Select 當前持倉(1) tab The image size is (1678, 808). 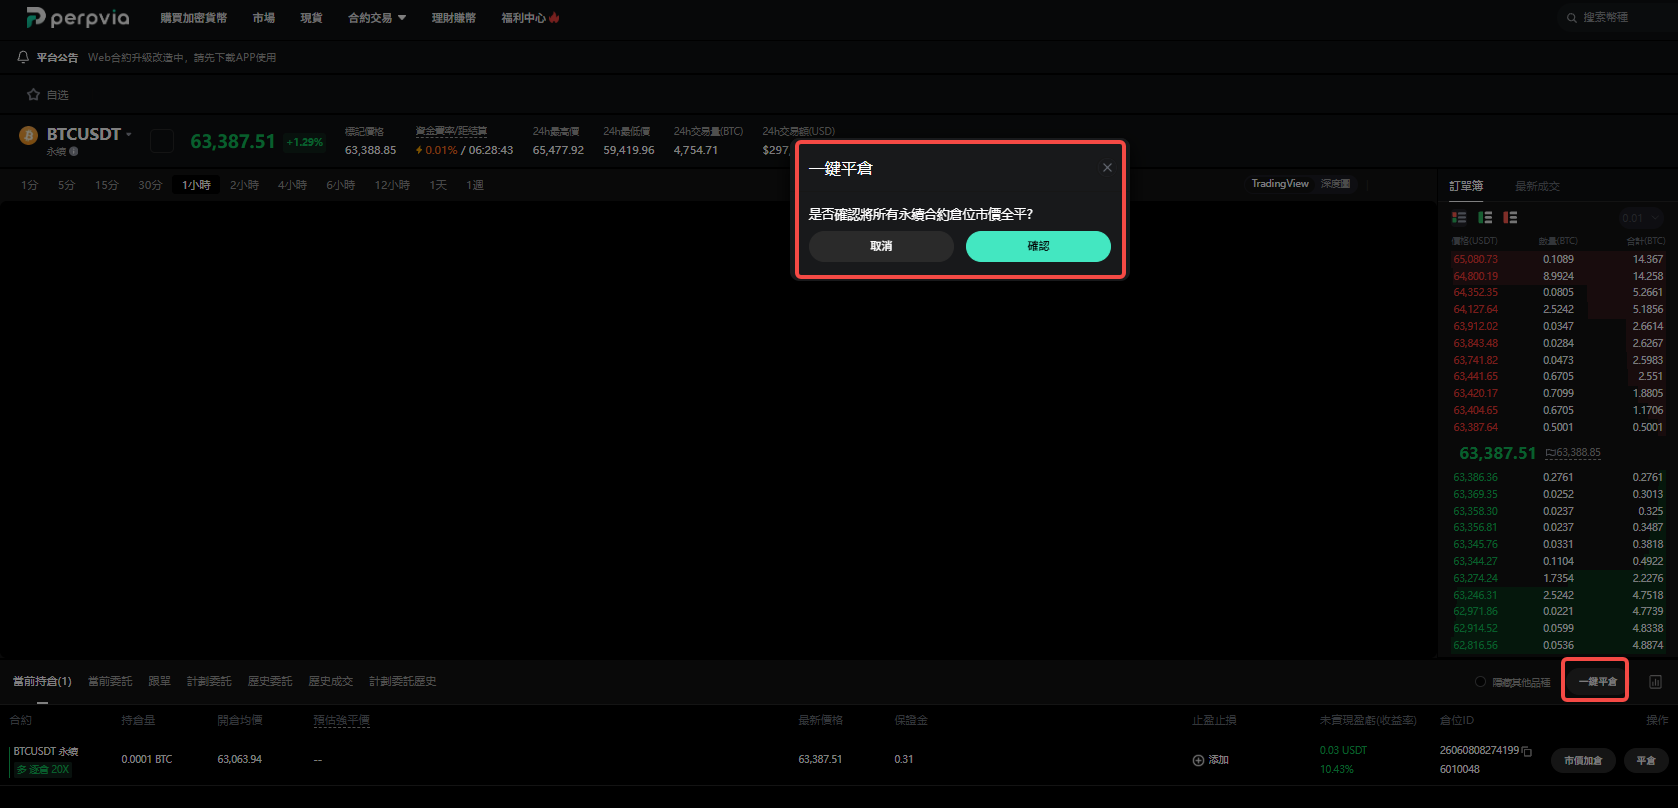point(42,681)
